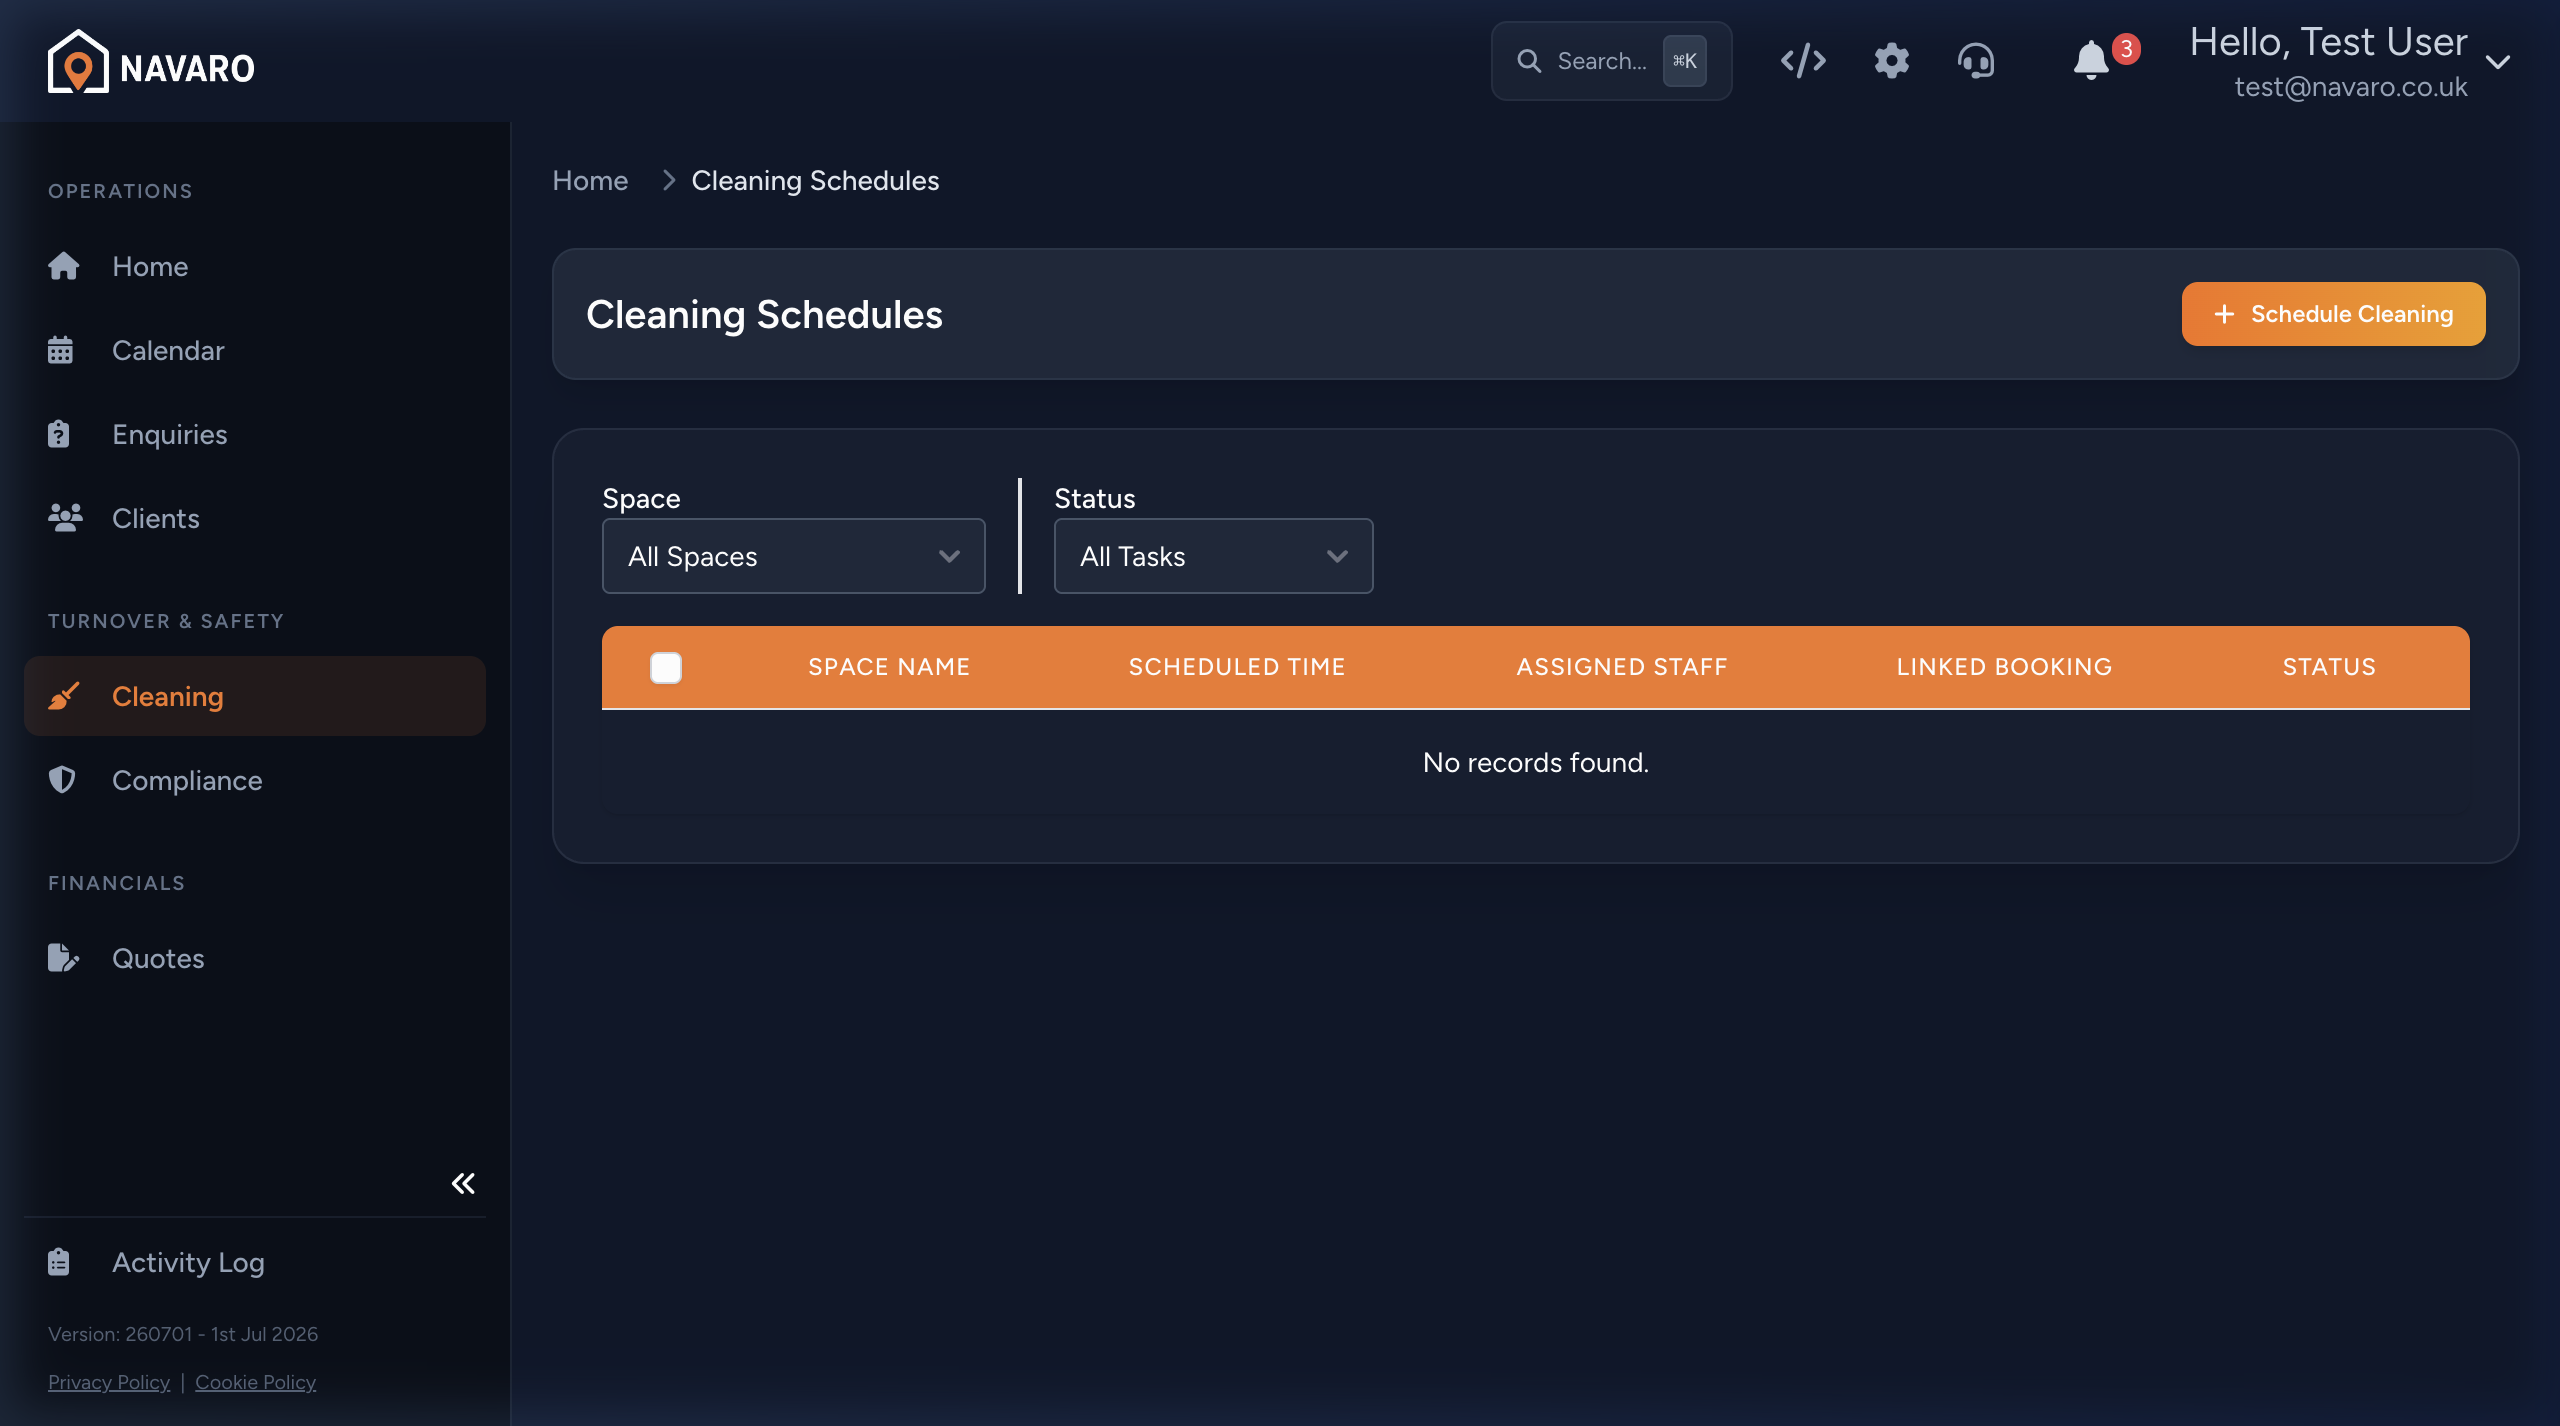The image size is (2560, 1426).
Task: Open the Cookie Policy link
Action: click(255, 1382)
